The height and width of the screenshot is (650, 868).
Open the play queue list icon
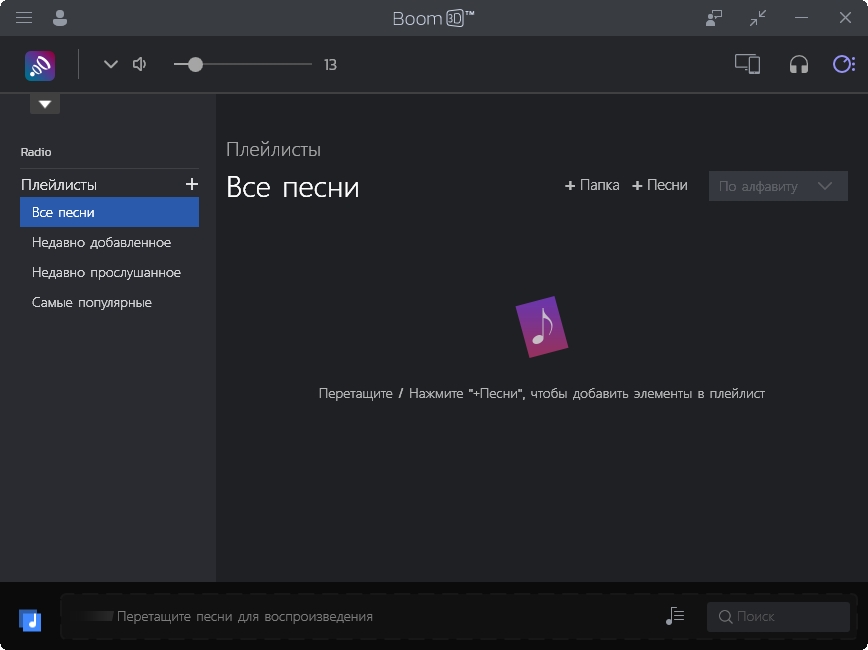coord(675,616)
